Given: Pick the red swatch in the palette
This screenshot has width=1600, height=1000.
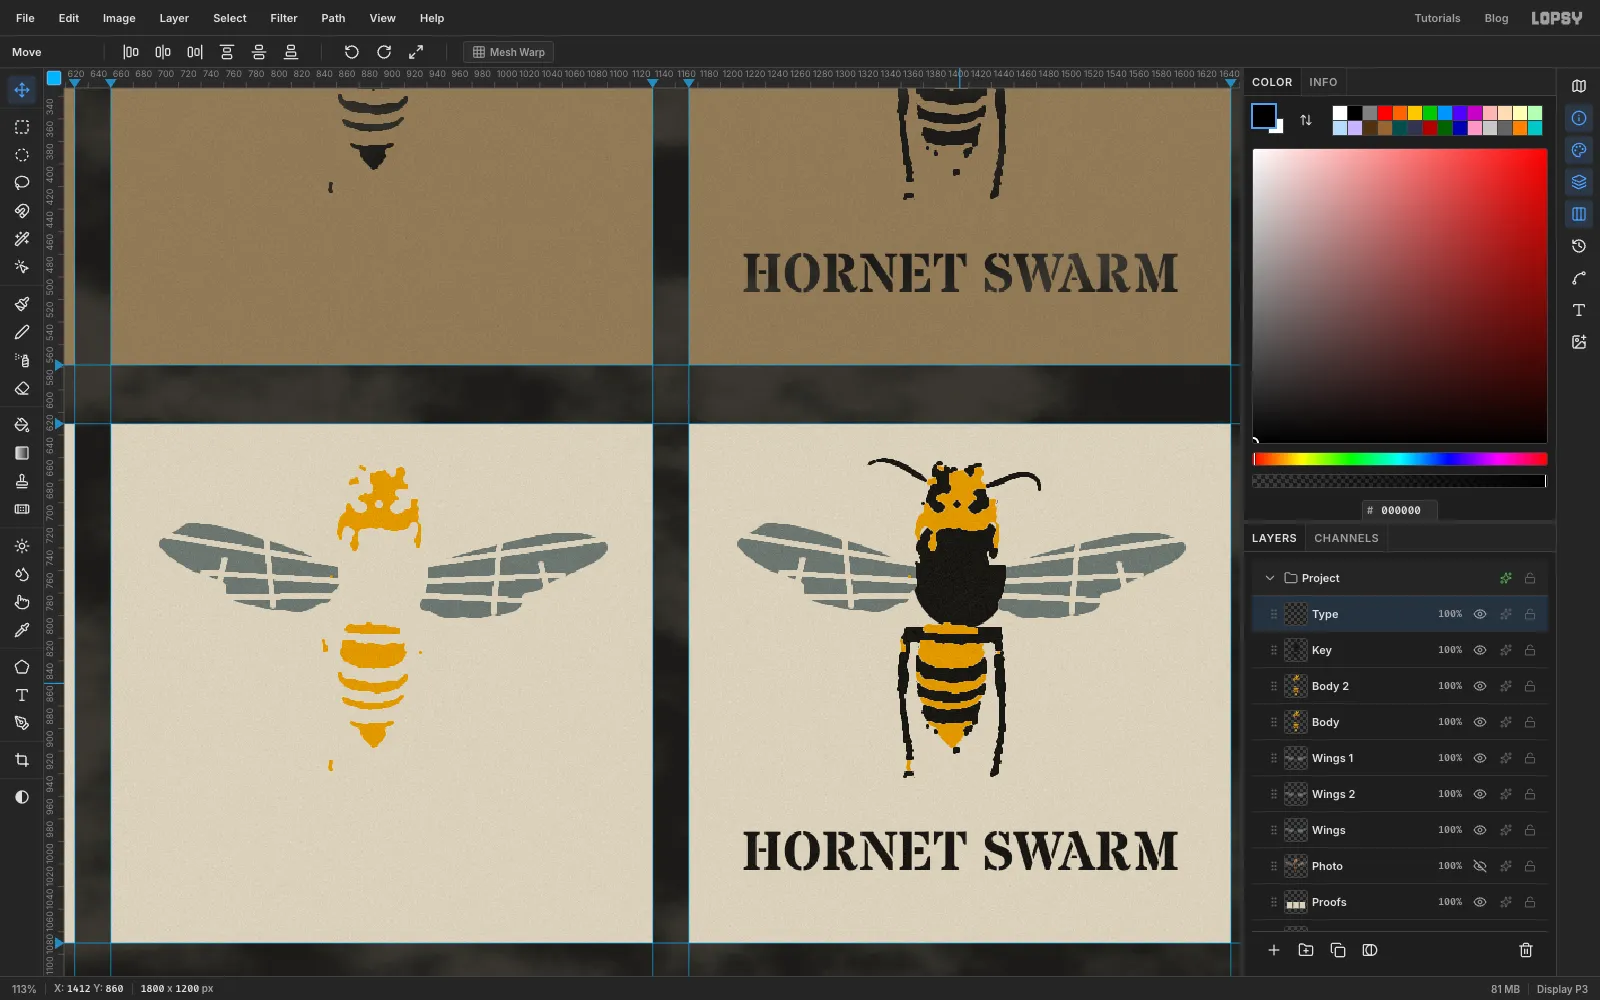Looking at the screenshot, I should point(1385,113).
